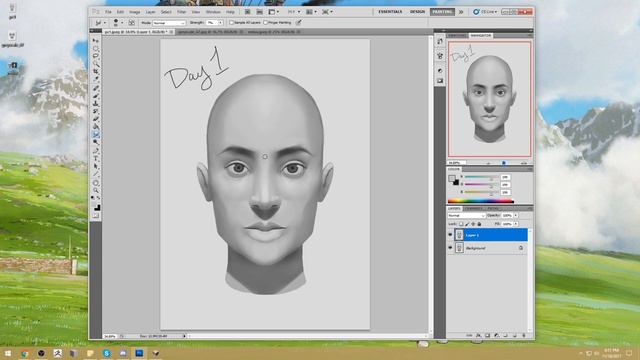Click the highlighted Smudge tool
The height and width of the screenshot is (360, 640).
[x=96, y=134]
